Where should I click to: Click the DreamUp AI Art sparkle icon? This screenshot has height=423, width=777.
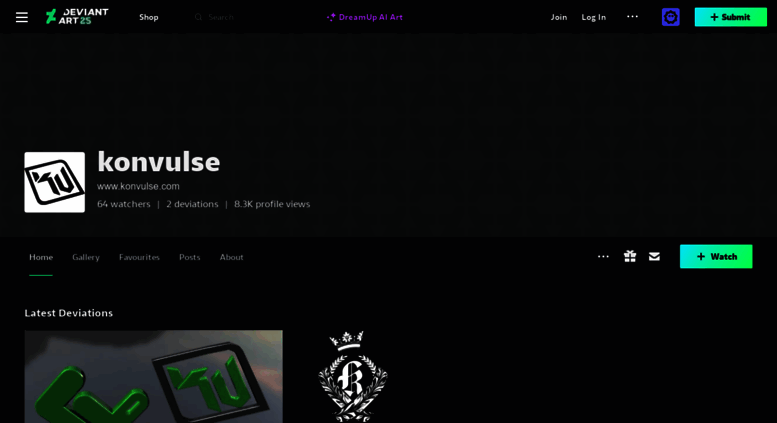[331, 17]
